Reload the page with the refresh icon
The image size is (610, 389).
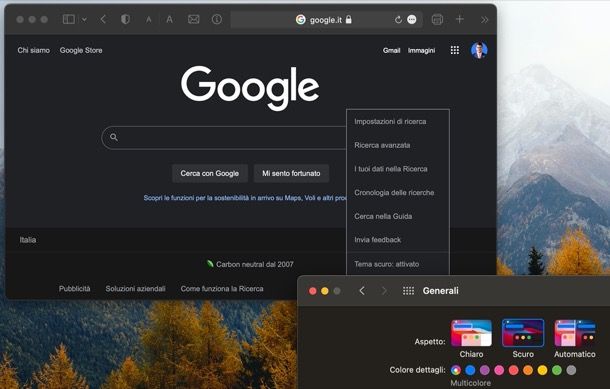pos(398,19)
